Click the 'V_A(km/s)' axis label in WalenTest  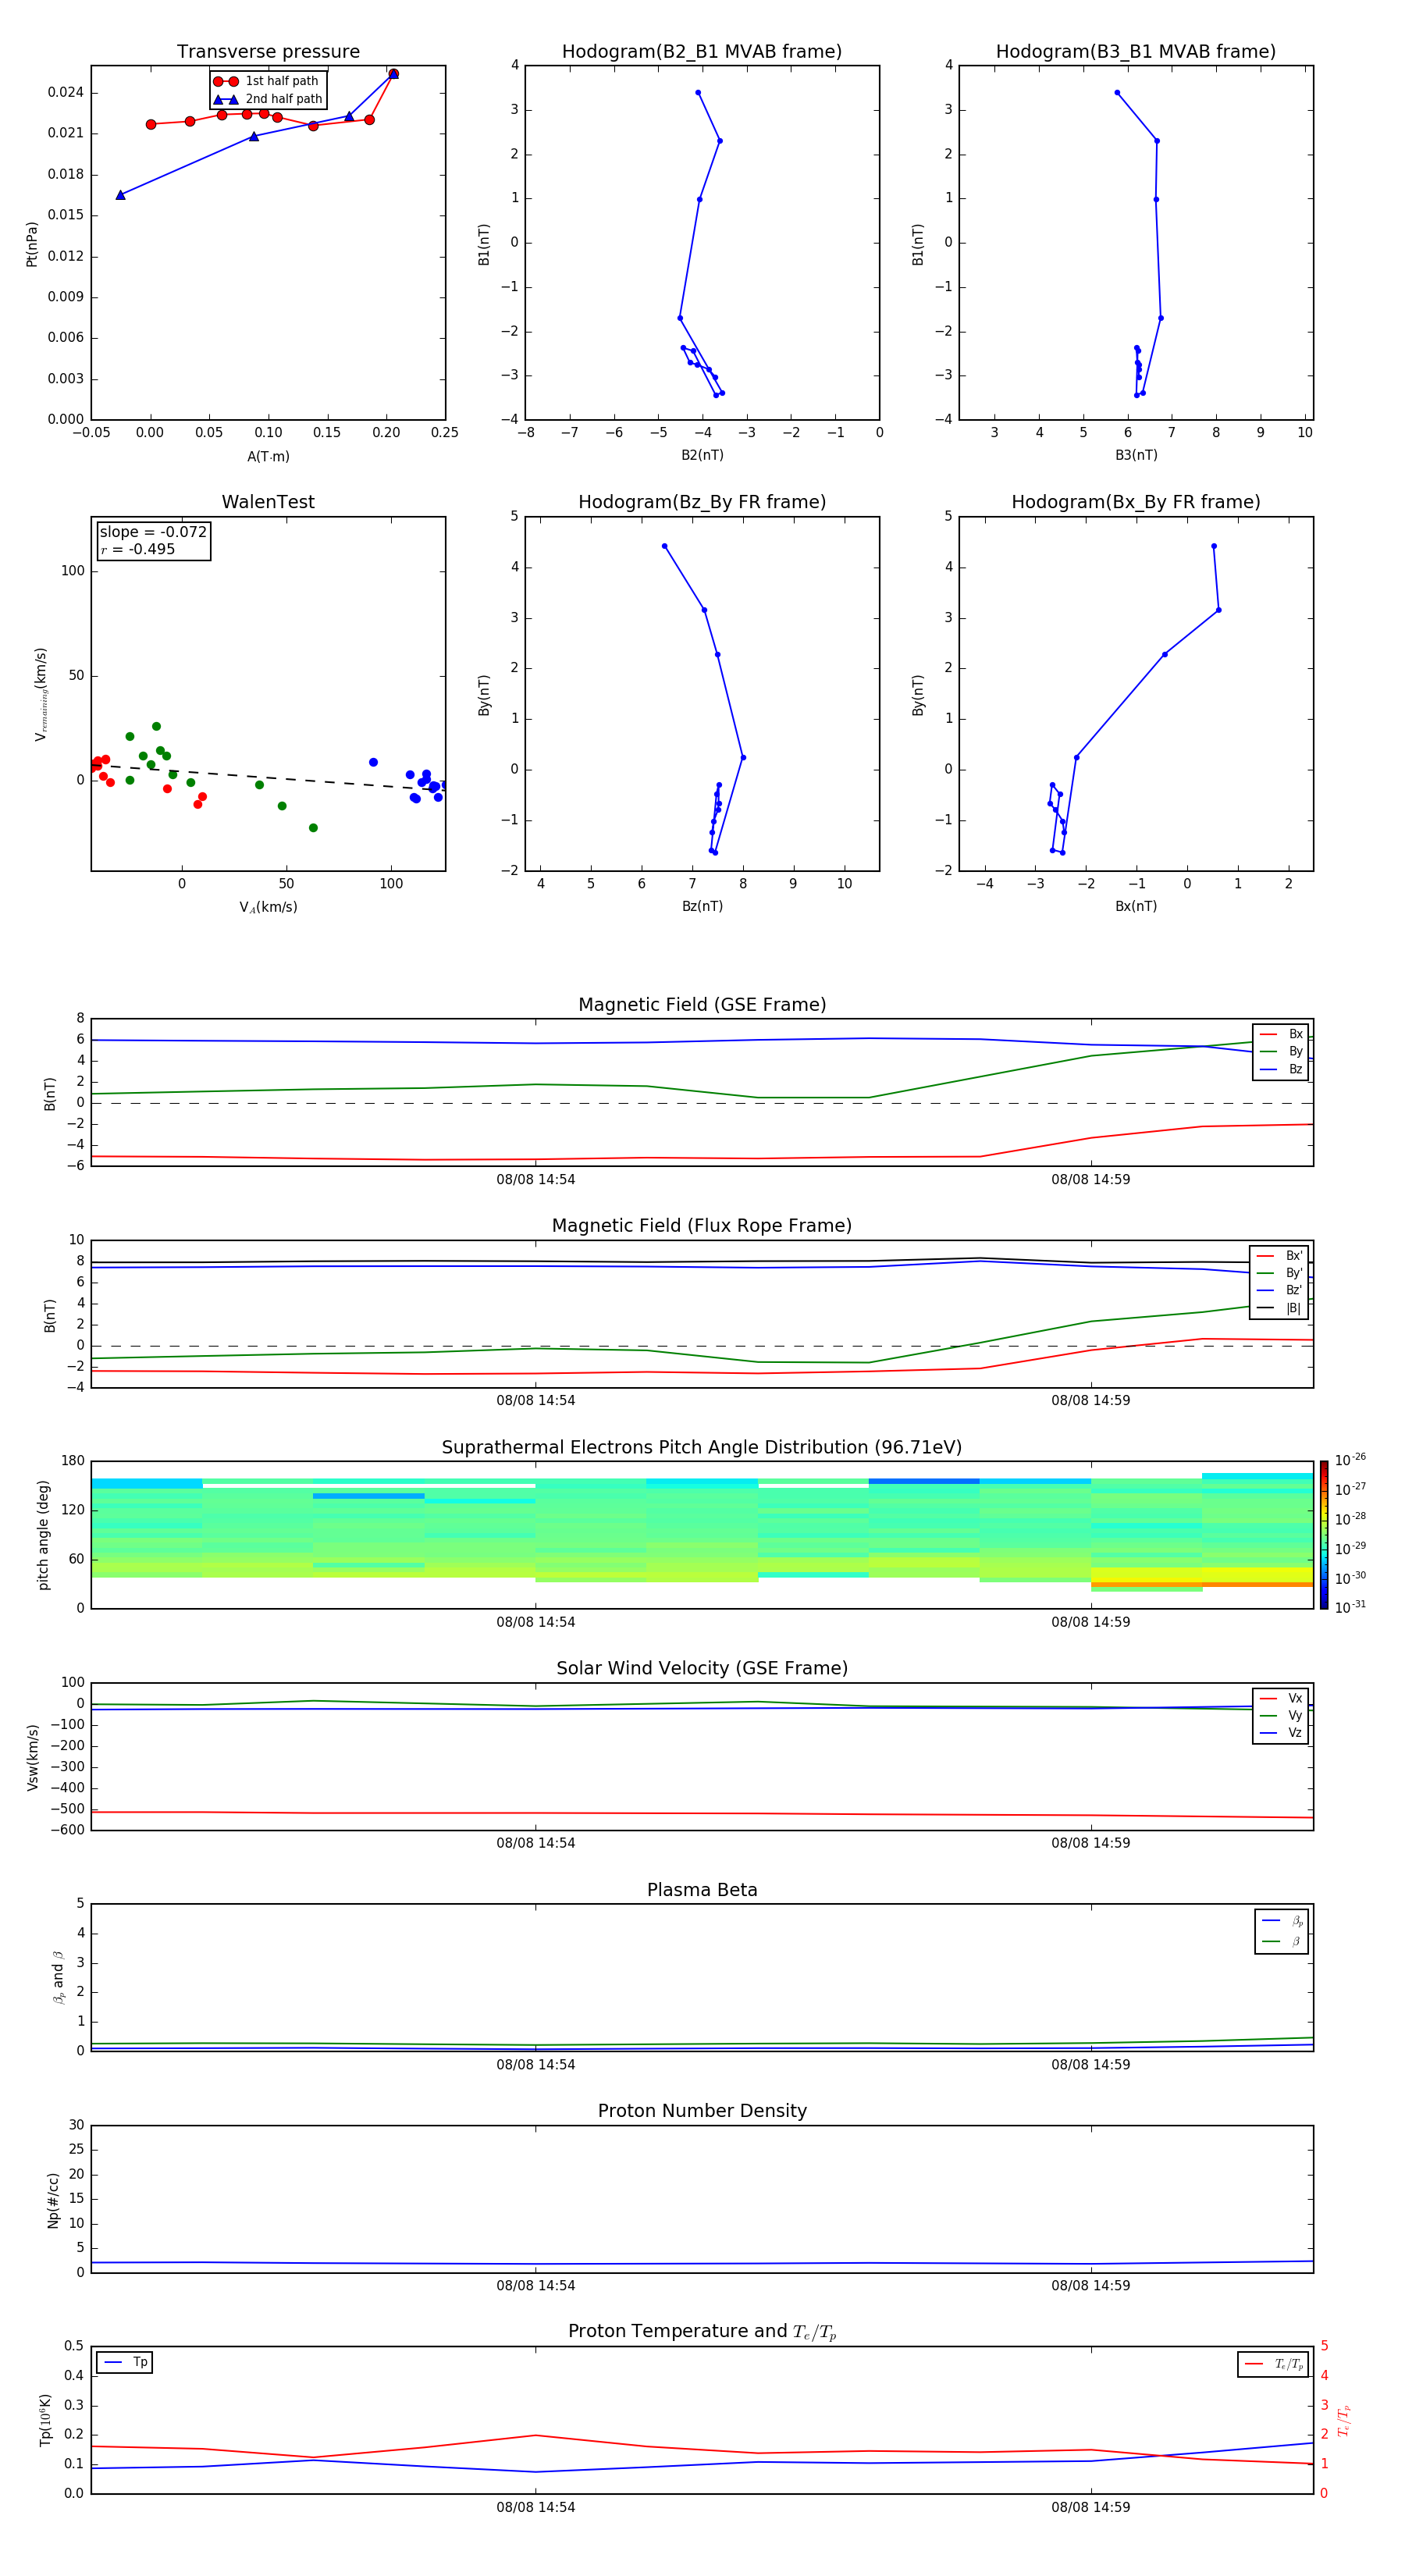point(268,907)
